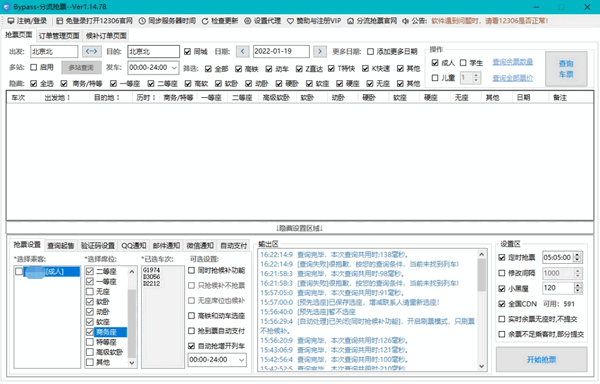Screen dimensions: 600x384
Task: Open 自动支付 tab
Action: click(x=233, y=246)
